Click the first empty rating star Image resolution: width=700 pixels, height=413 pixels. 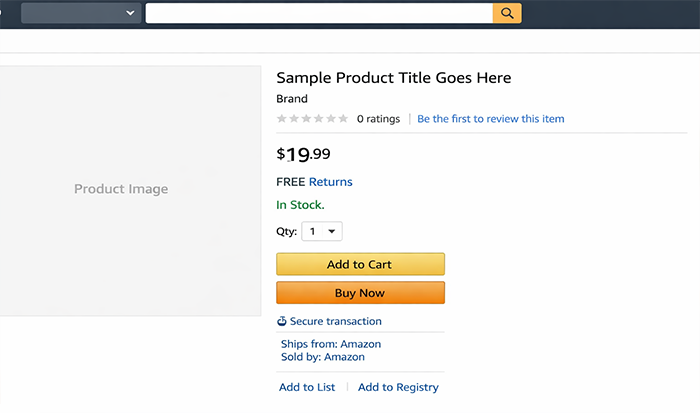click(282, 119)
